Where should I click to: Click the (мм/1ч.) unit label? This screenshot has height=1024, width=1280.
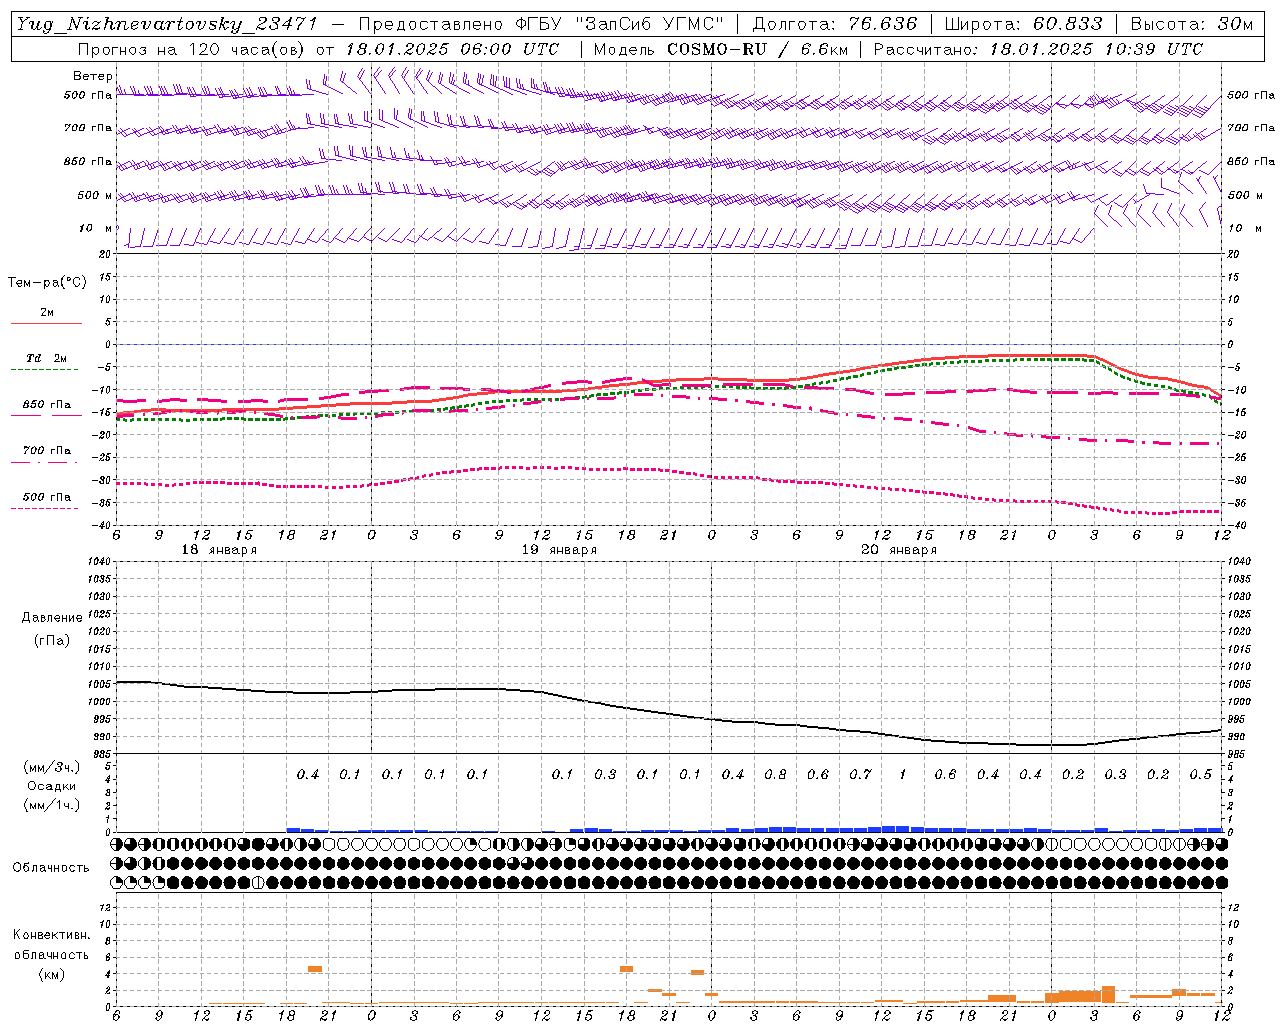pyautogui.click(x=52, y=805)
